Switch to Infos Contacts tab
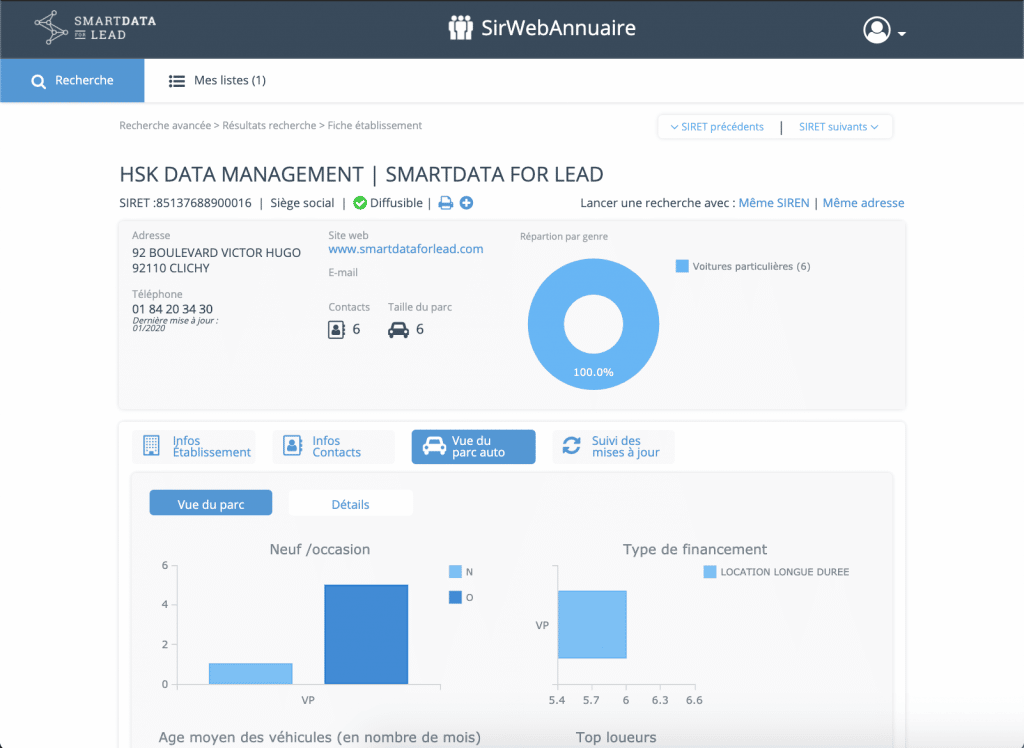The image size is (1024, 748). click(x=333, y=447)
